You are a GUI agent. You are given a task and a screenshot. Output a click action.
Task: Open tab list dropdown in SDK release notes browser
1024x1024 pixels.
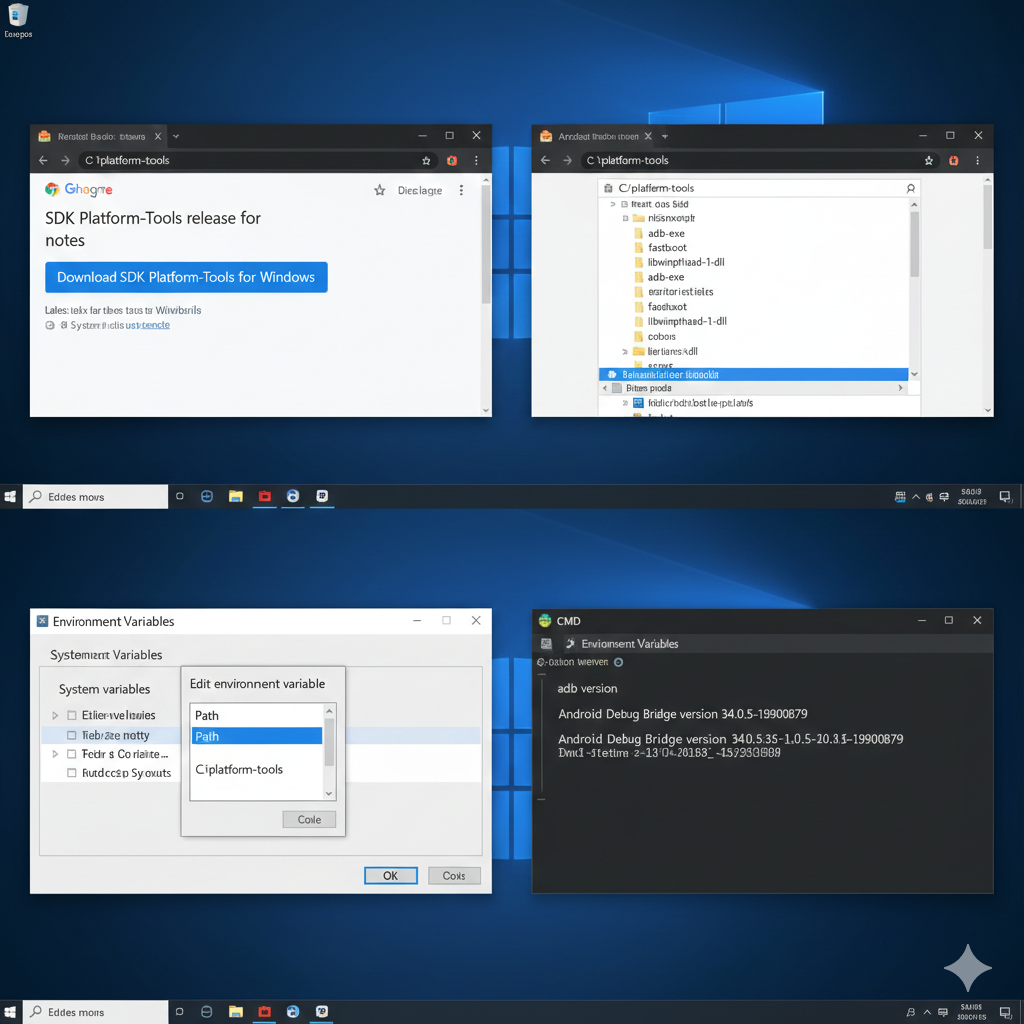pyautogui.click(x=176, y=136)
